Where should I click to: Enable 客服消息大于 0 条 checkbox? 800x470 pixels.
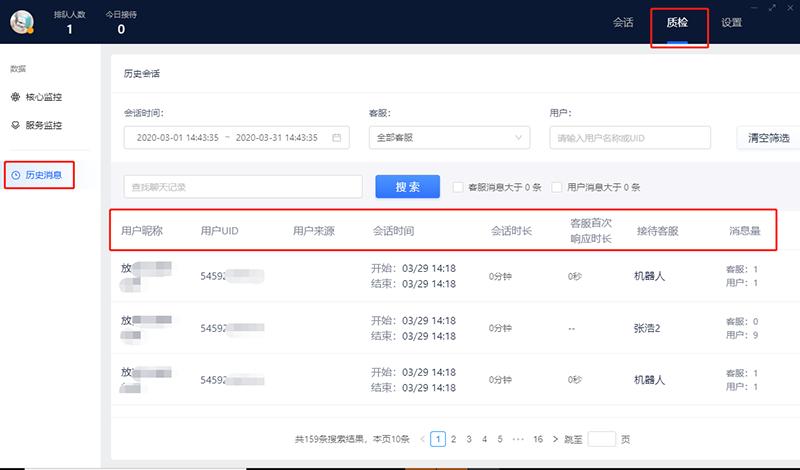(458, 187)
